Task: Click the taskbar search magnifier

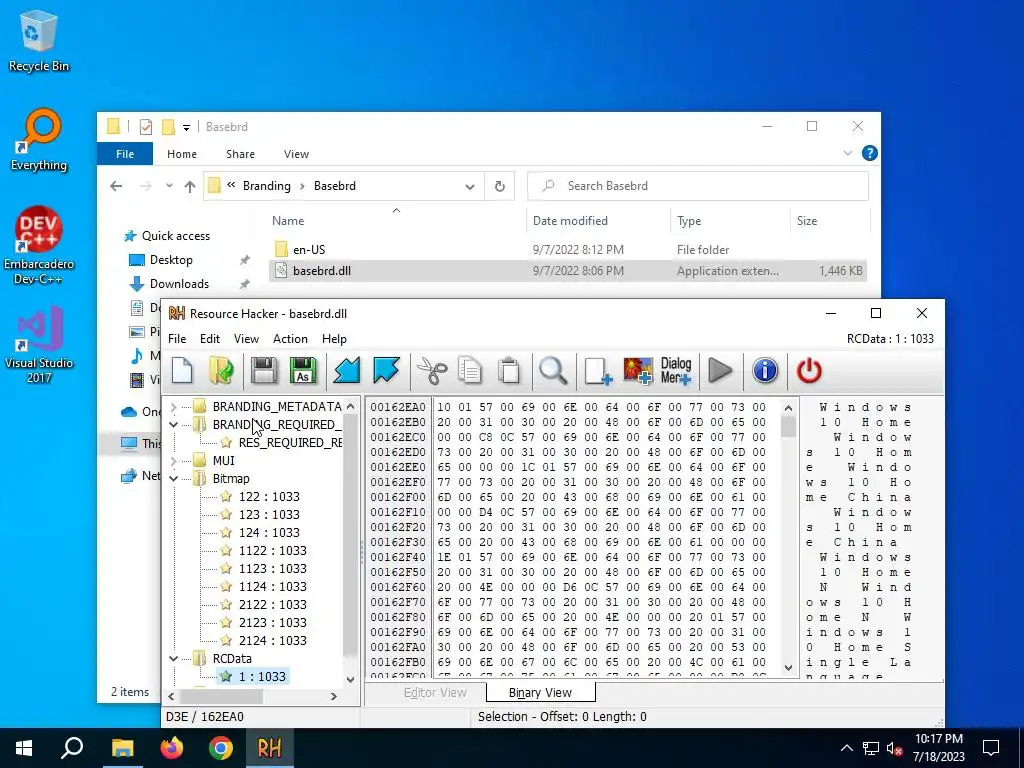Action: 72,748
